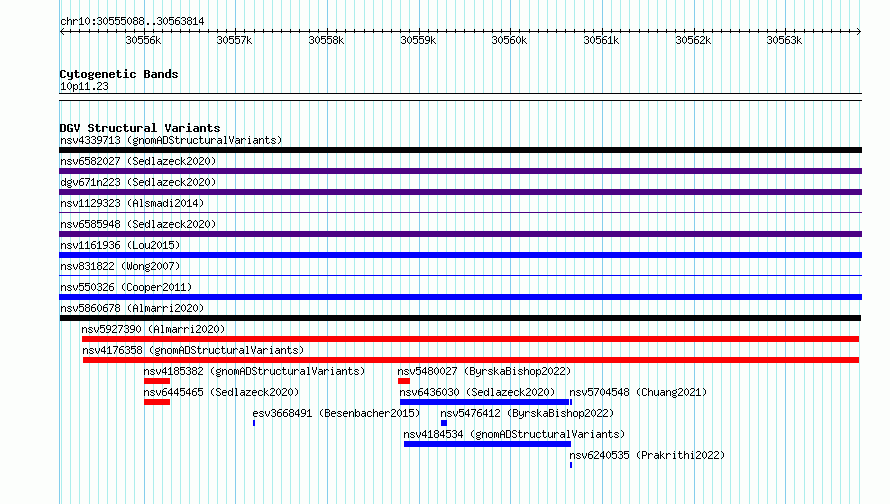Select the nsv6445465 (Sedlazeck2020) label
This screenshot has height=504, width=890.
pyautogui.click(x=221, y=392)
